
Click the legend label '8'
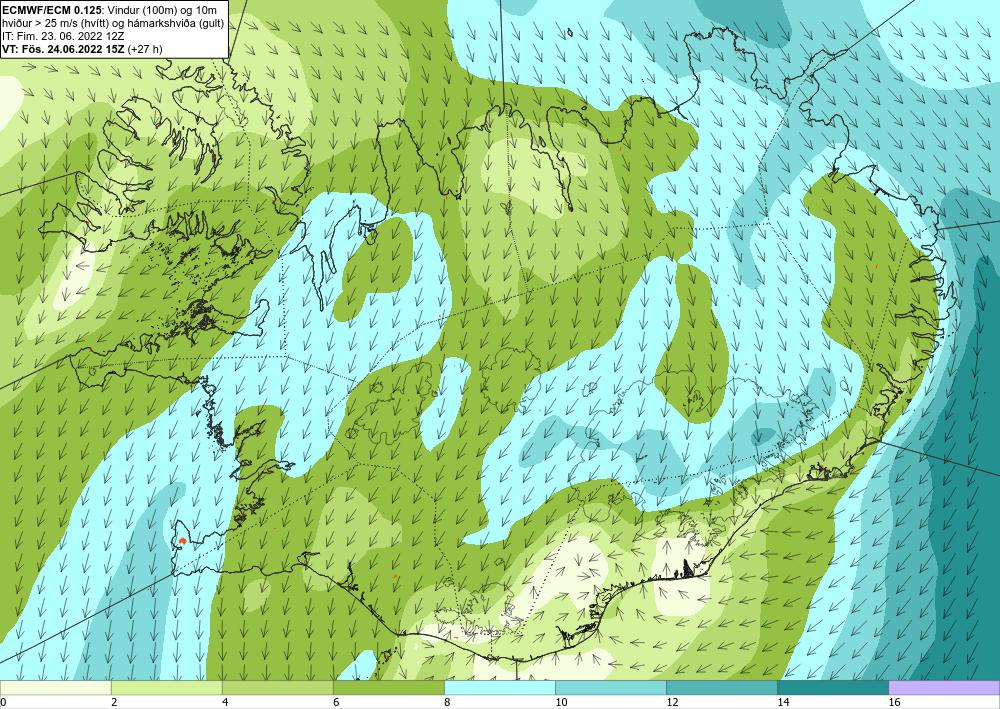click(x=447, y=703)
